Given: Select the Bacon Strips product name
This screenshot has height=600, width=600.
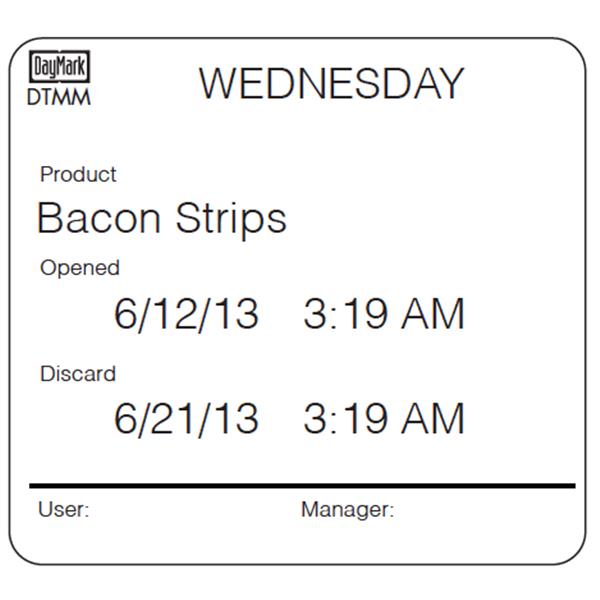Looking at the screenshot, I should (162, 218).
